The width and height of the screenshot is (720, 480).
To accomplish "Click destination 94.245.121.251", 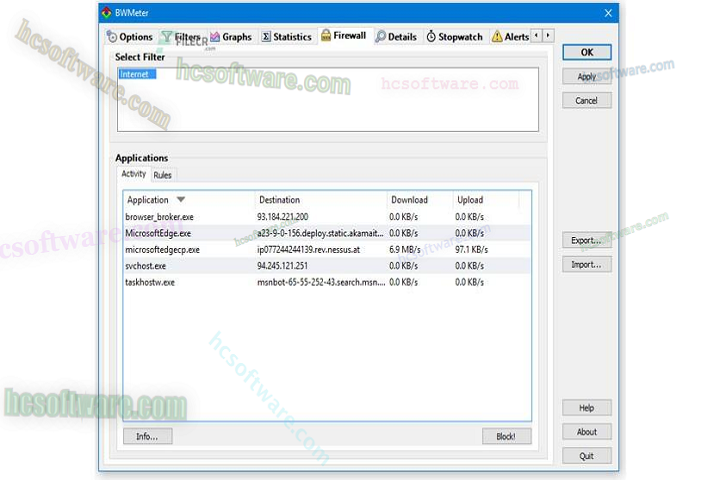I will pos(282,266).
